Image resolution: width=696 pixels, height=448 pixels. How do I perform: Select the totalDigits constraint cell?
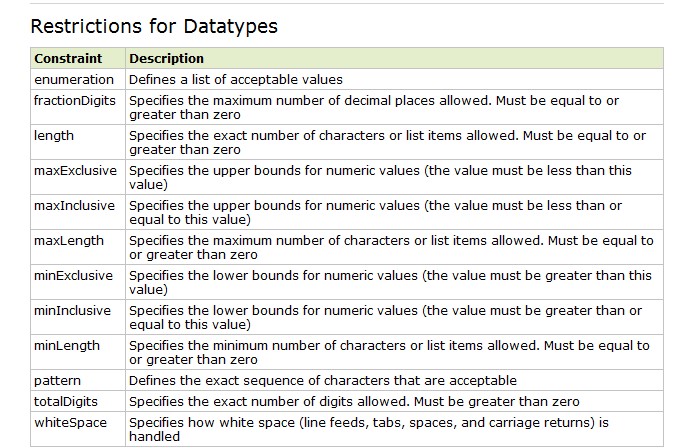click(78, 401)
